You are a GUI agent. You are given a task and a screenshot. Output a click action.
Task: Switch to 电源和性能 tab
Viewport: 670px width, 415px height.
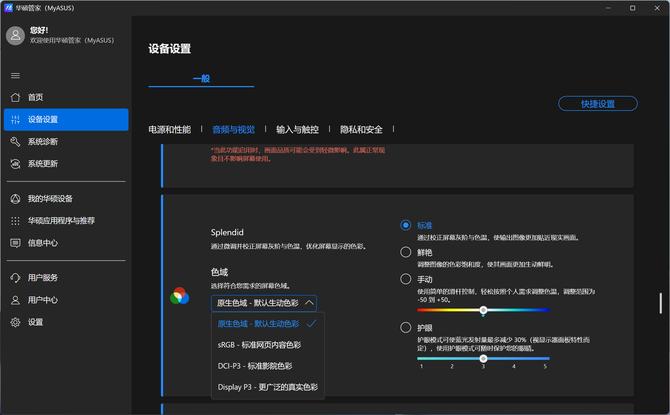click(169, 129)
